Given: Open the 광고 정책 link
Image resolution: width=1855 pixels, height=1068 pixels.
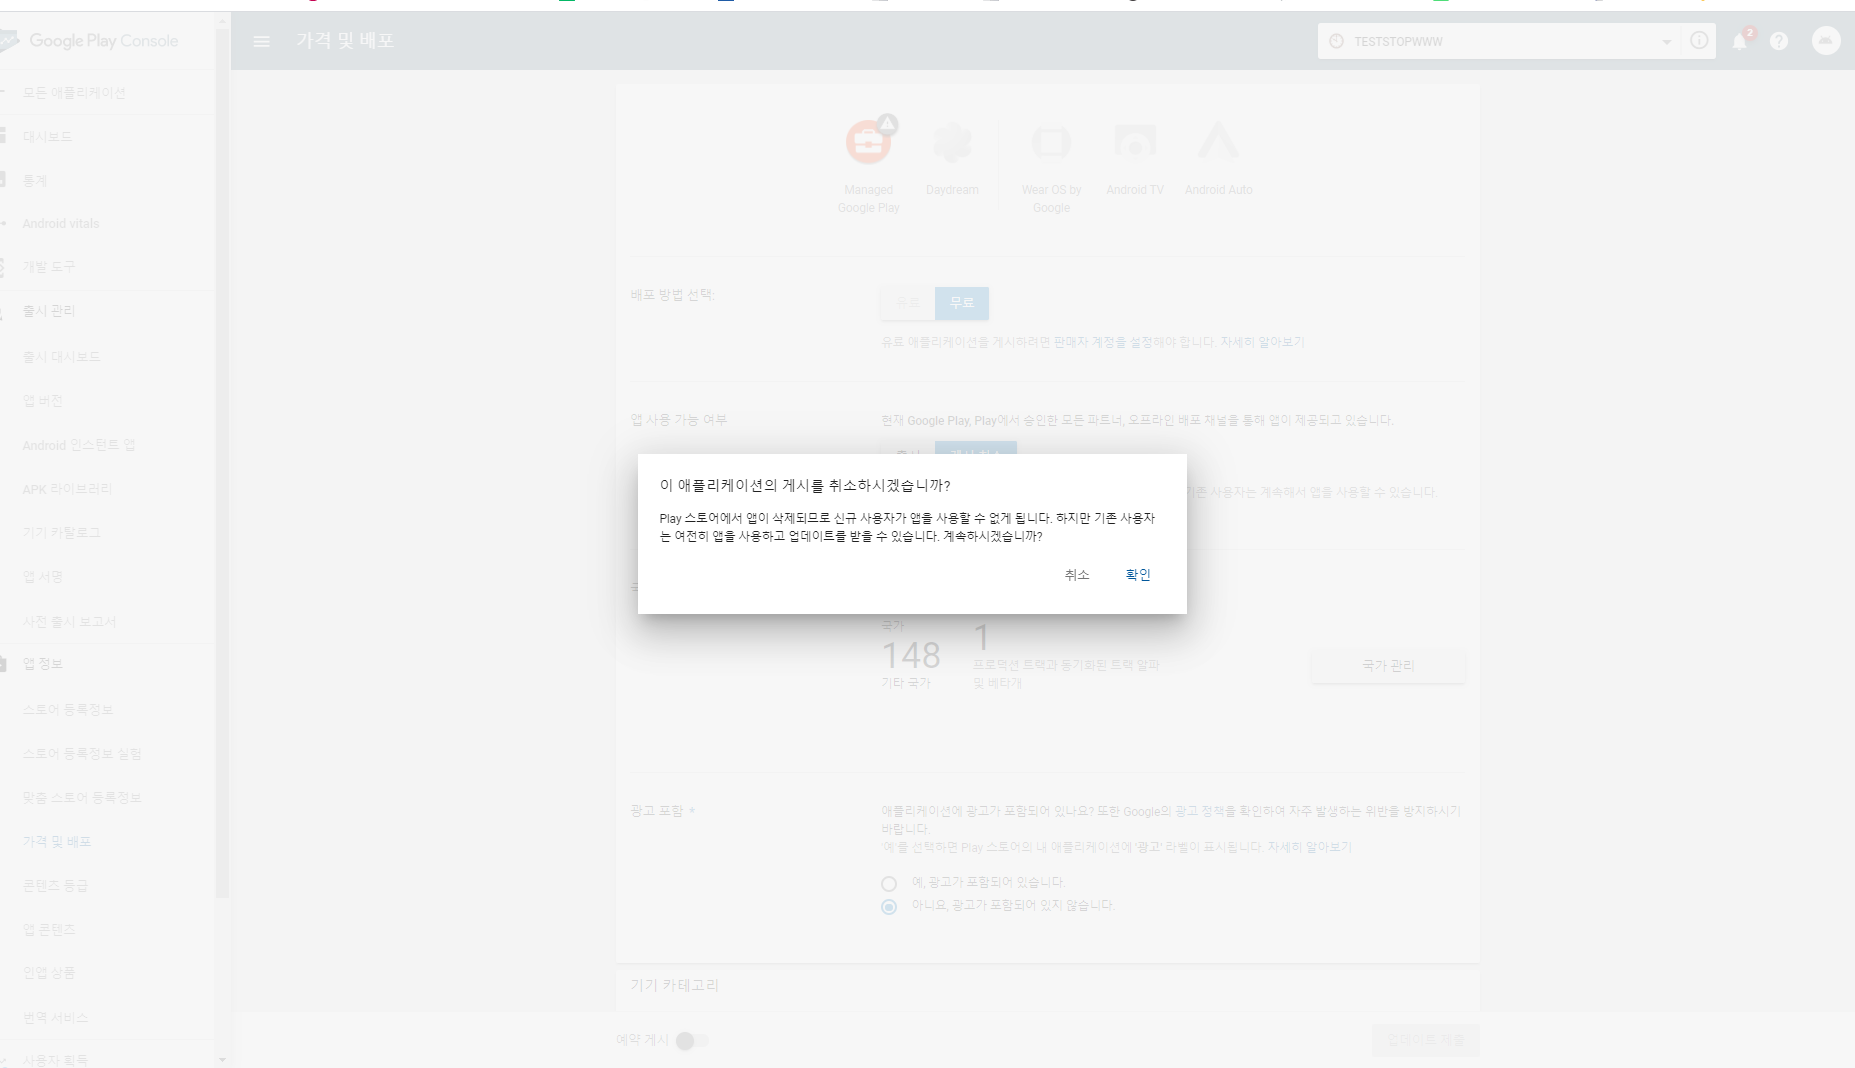Looking at the screenshot, I should (x=1198, y=811).
